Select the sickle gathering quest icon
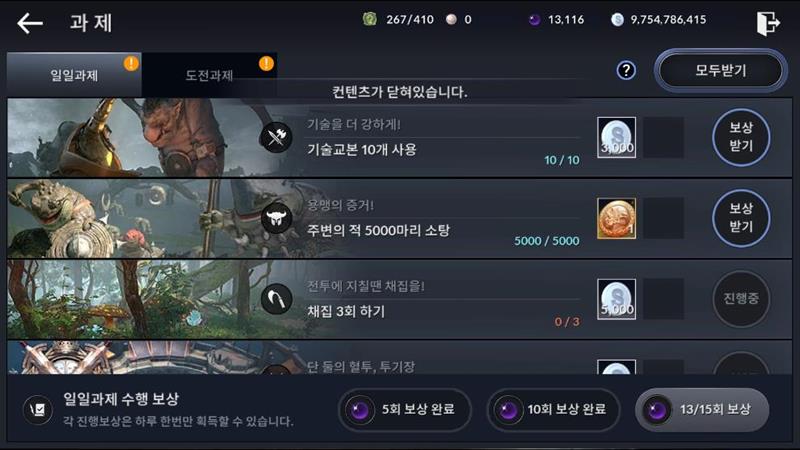The image size is (800, 450). [277, 299]
